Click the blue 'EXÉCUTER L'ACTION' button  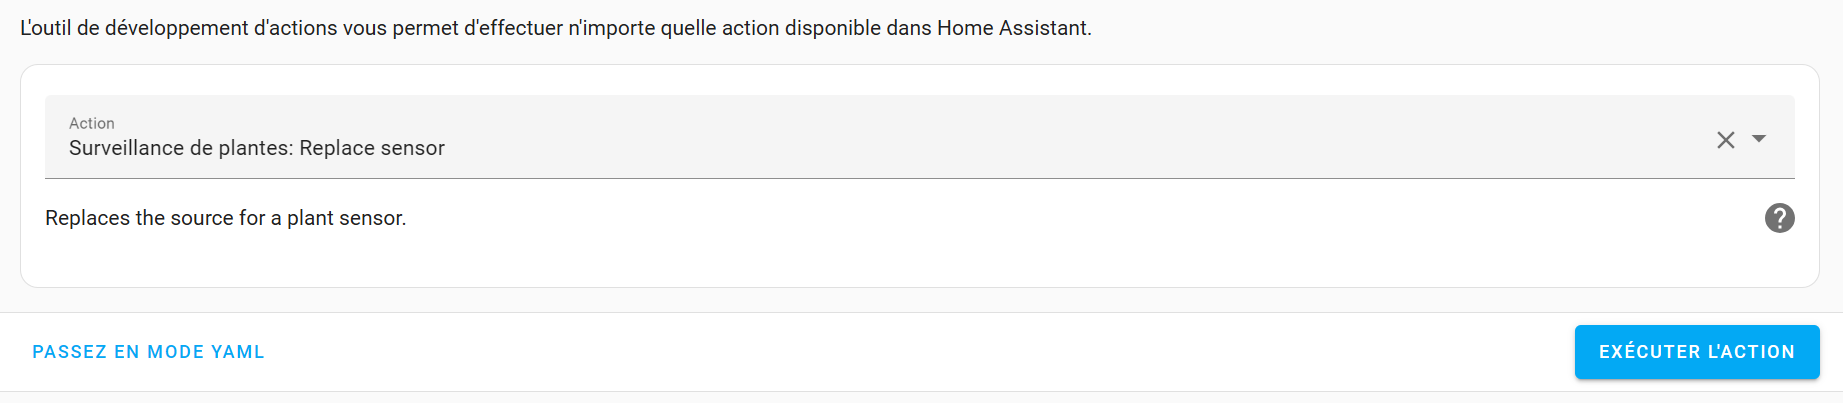[1697, 352]
